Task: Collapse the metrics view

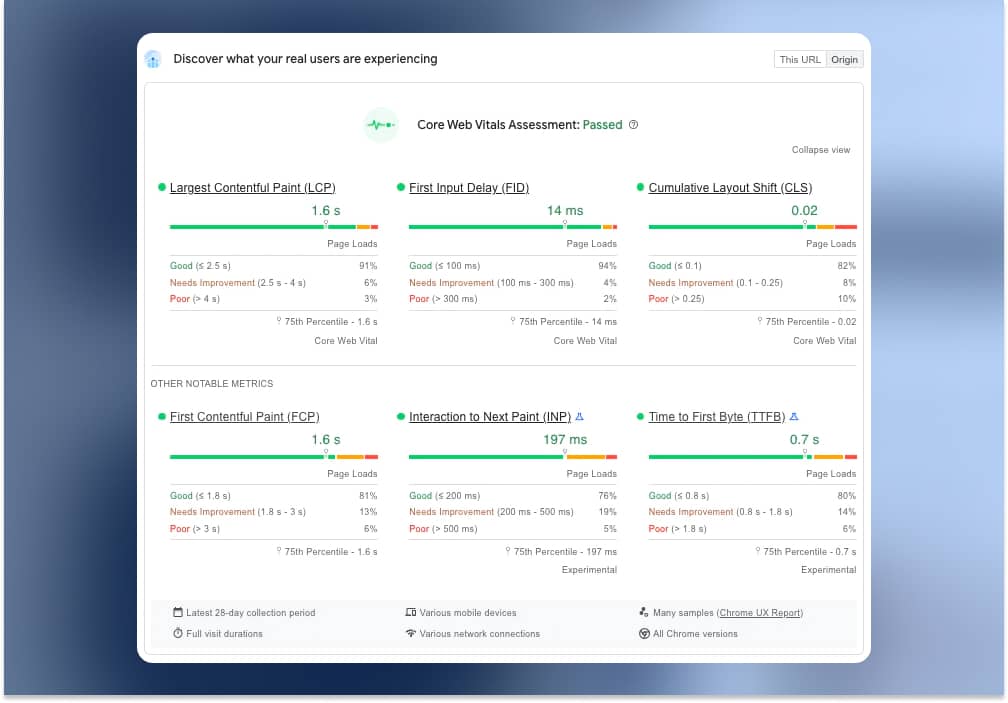Action: [820, 150]
